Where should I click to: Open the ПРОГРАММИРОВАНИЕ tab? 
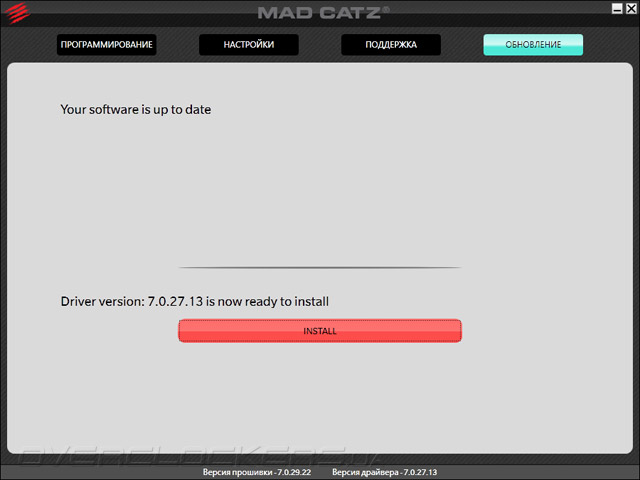coord(107,44)
